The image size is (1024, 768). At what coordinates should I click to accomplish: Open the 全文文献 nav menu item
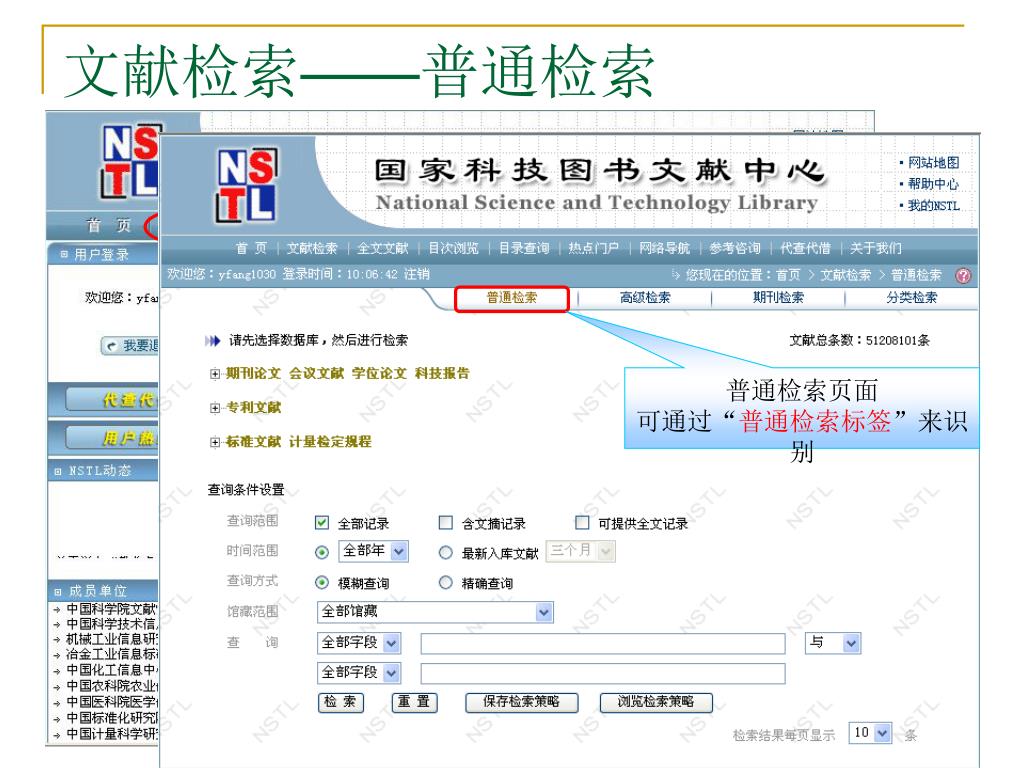[383, 248]
